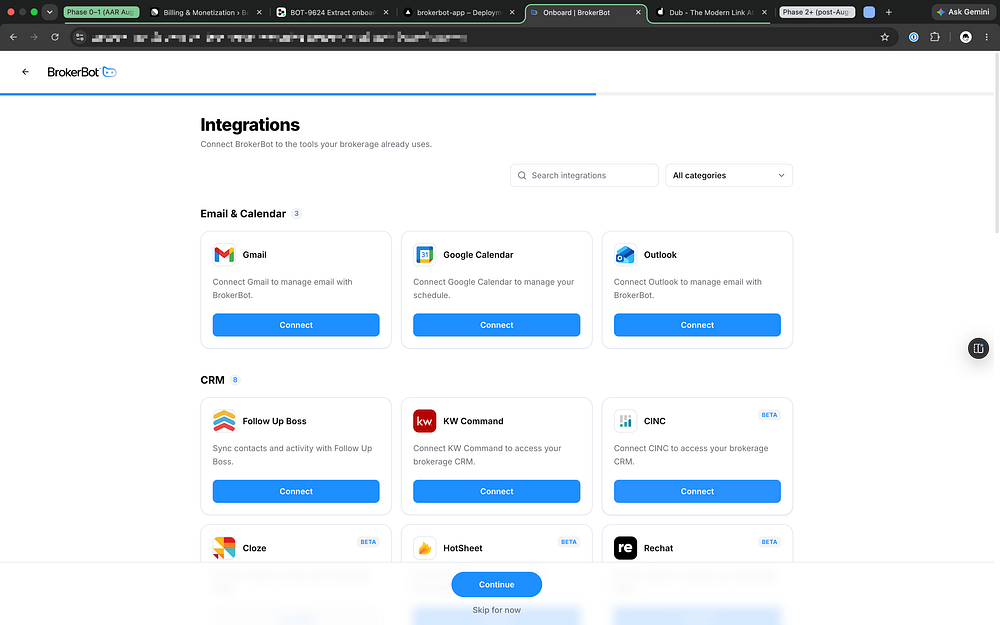
Task: Click the page vertical scrollbar
Action: click(997, 143)
